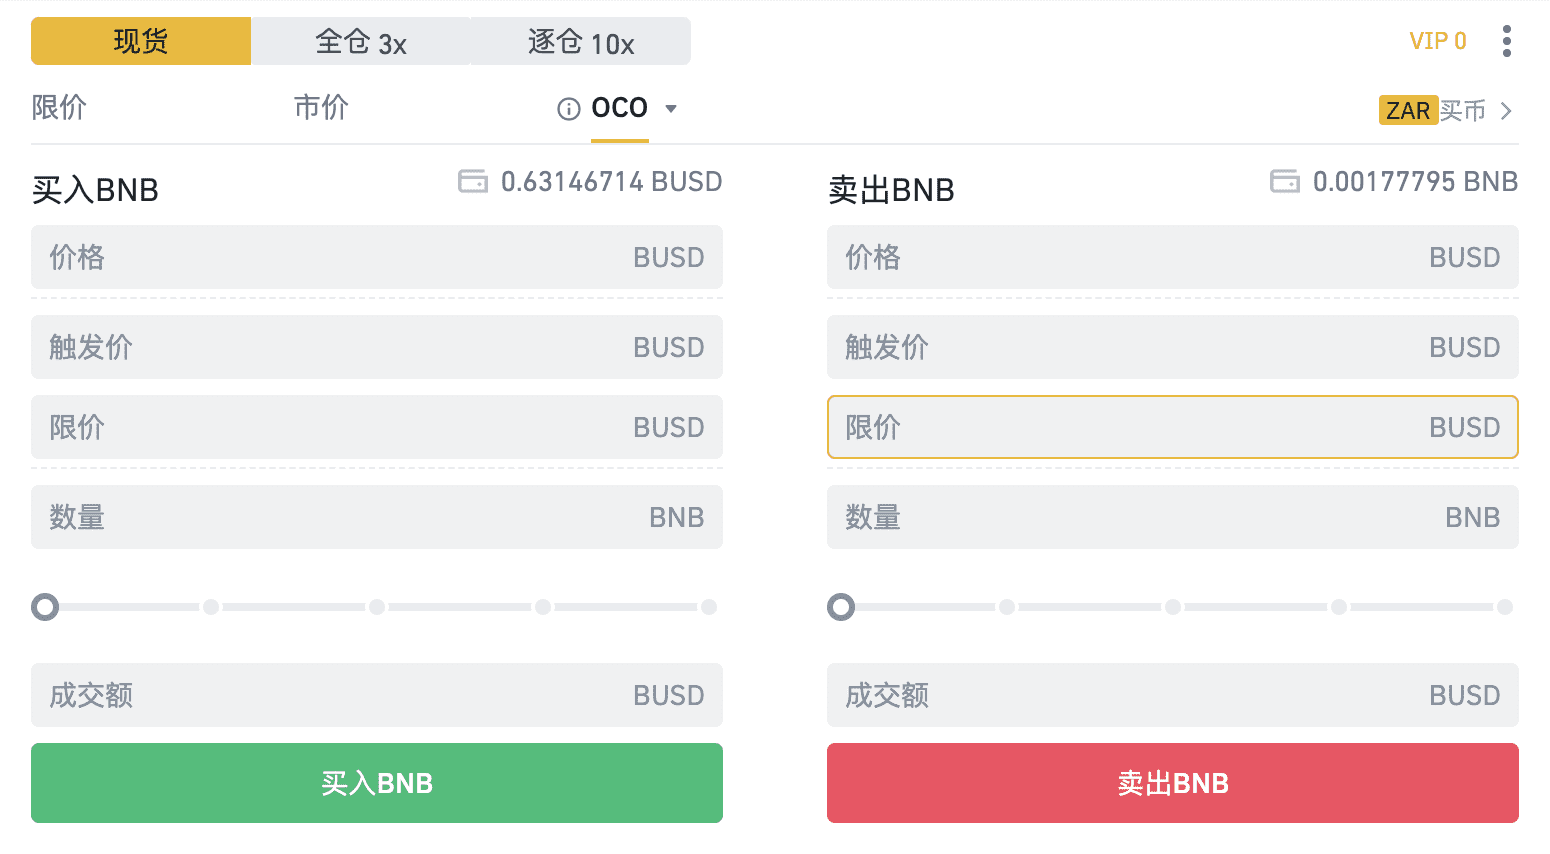Open the VIP 0 level link
Image resolution: width=1550 pixels, height=854 pixels.
(x=1438, y=41)
